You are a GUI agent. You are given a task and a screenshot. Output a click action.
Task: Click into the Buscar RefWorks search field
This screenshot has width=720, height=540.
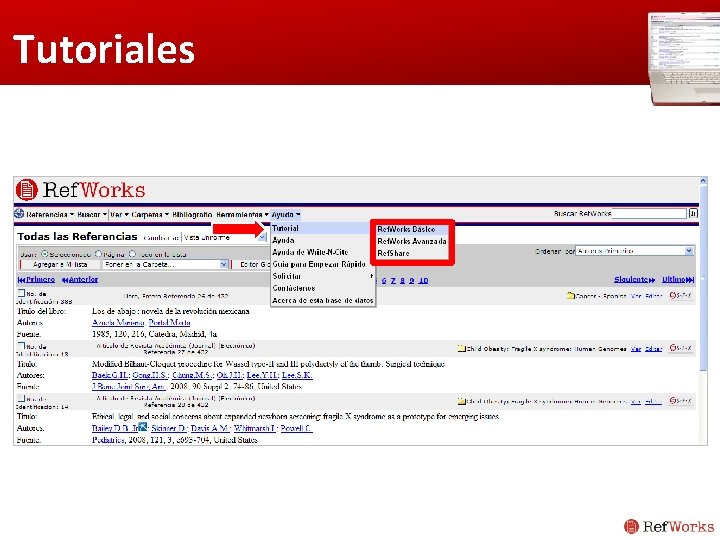coord(650,213)
